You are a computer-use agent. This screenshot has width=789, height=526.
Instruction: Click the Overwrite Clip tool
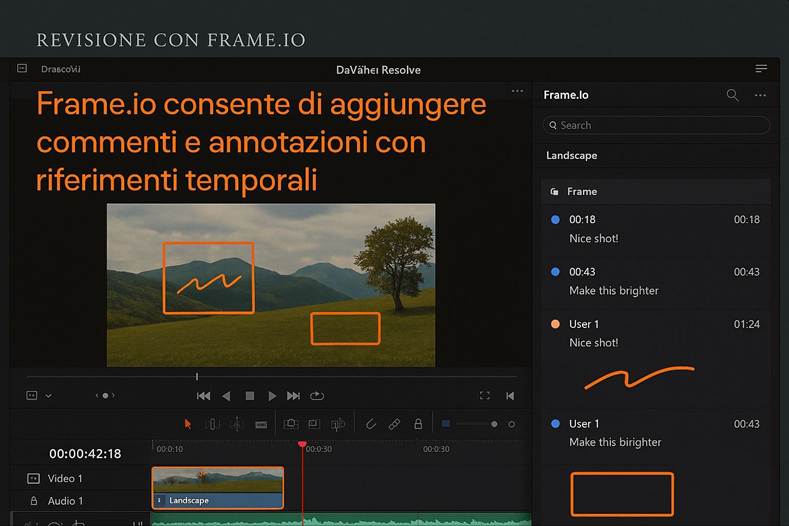click(x=314, y=424)
